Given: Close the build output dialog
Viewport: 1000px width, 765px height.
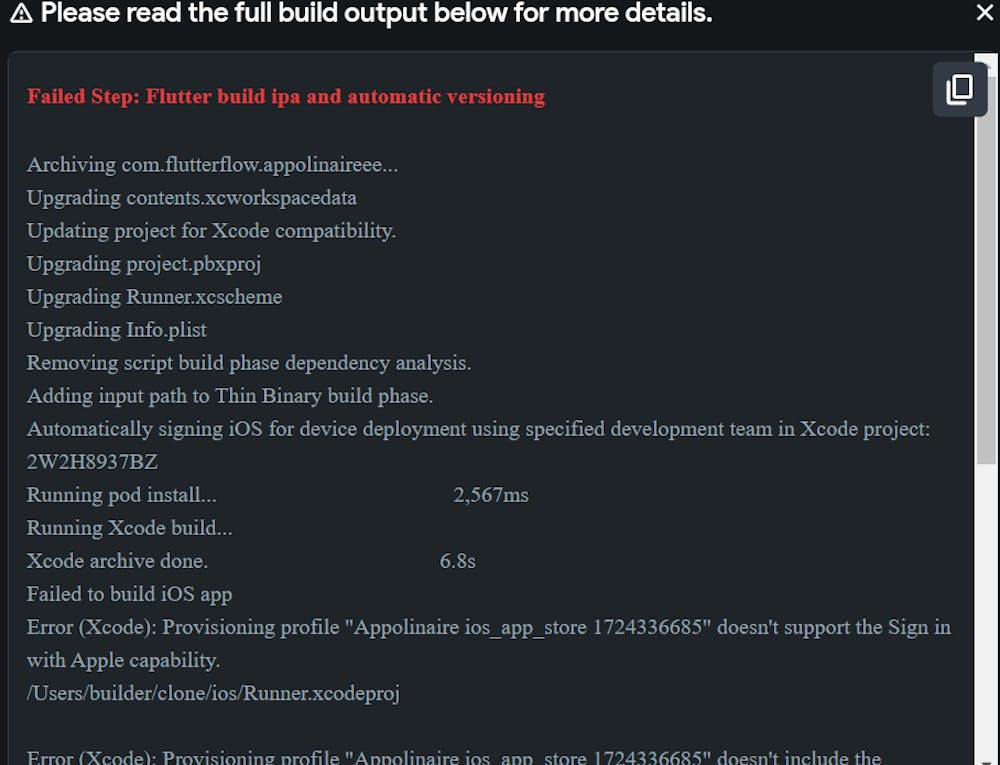Looking at the screenshot, I should click(x=984, y=13).
